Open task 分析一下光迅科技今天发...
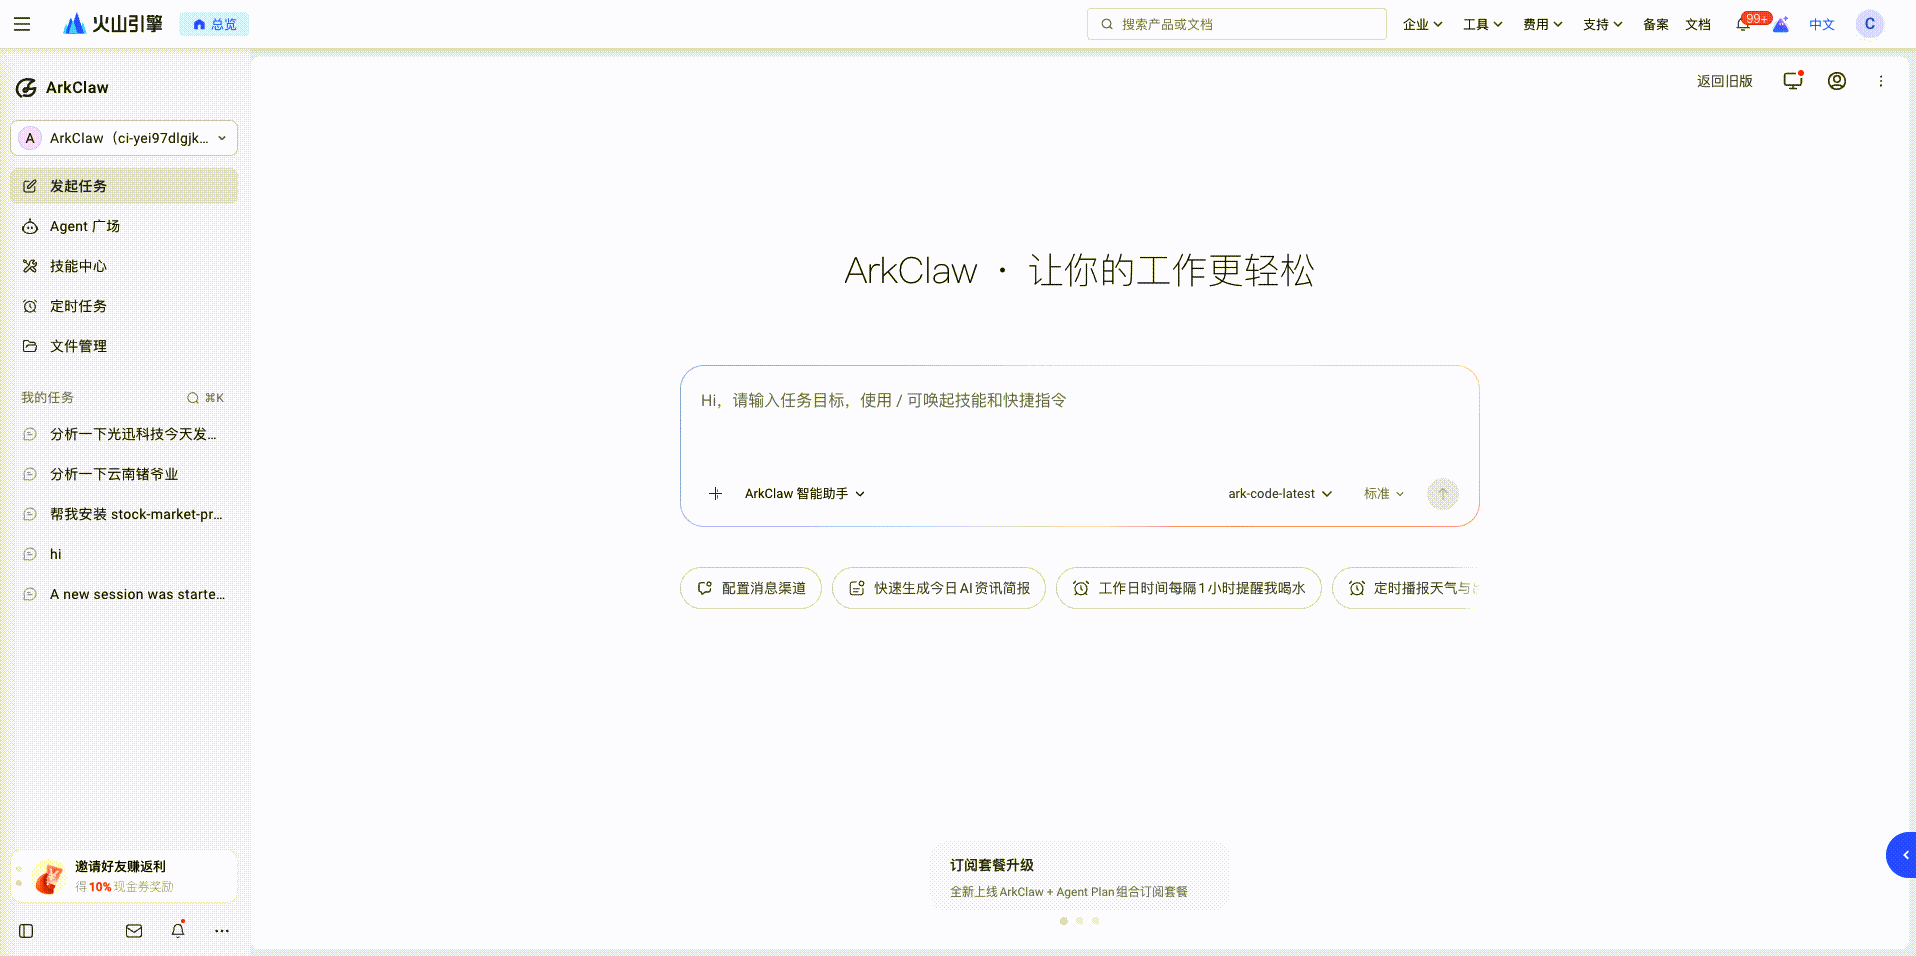Screen dimensions: 1916x956 click(x=124, y=434)
